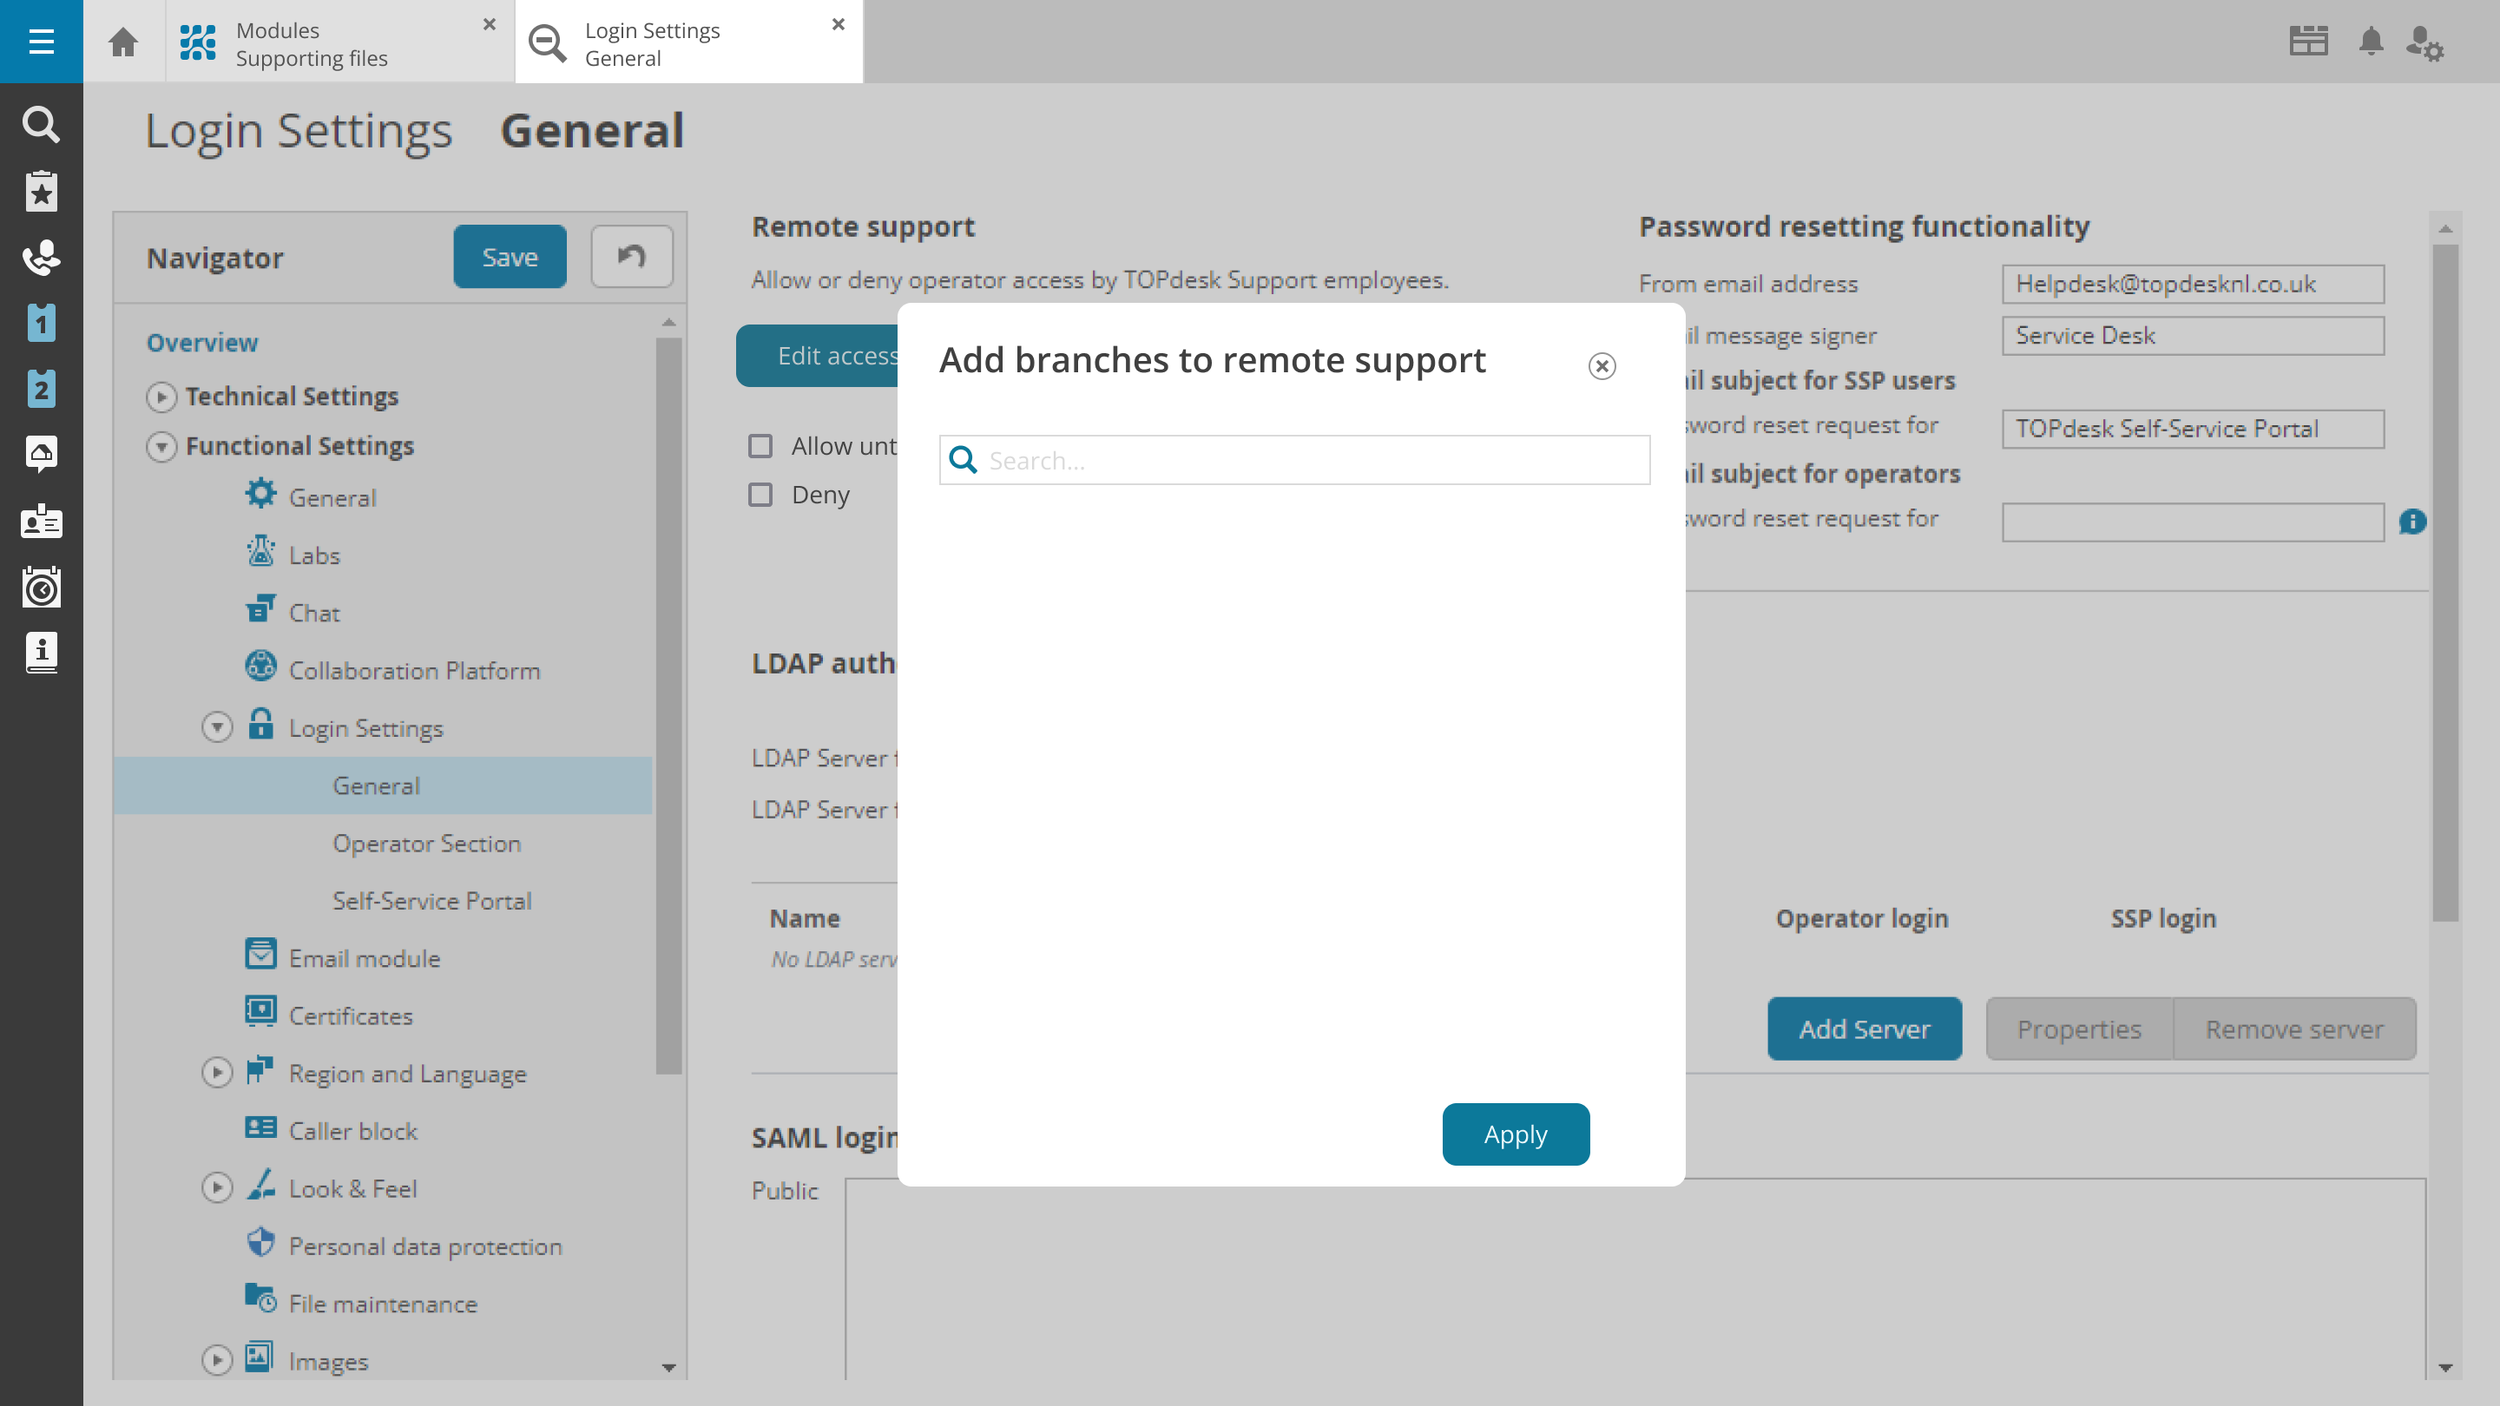Viewport: 2500px width, 1406px height.
Task: Open the dashboard icon in the top bar
Action: 2310,41
